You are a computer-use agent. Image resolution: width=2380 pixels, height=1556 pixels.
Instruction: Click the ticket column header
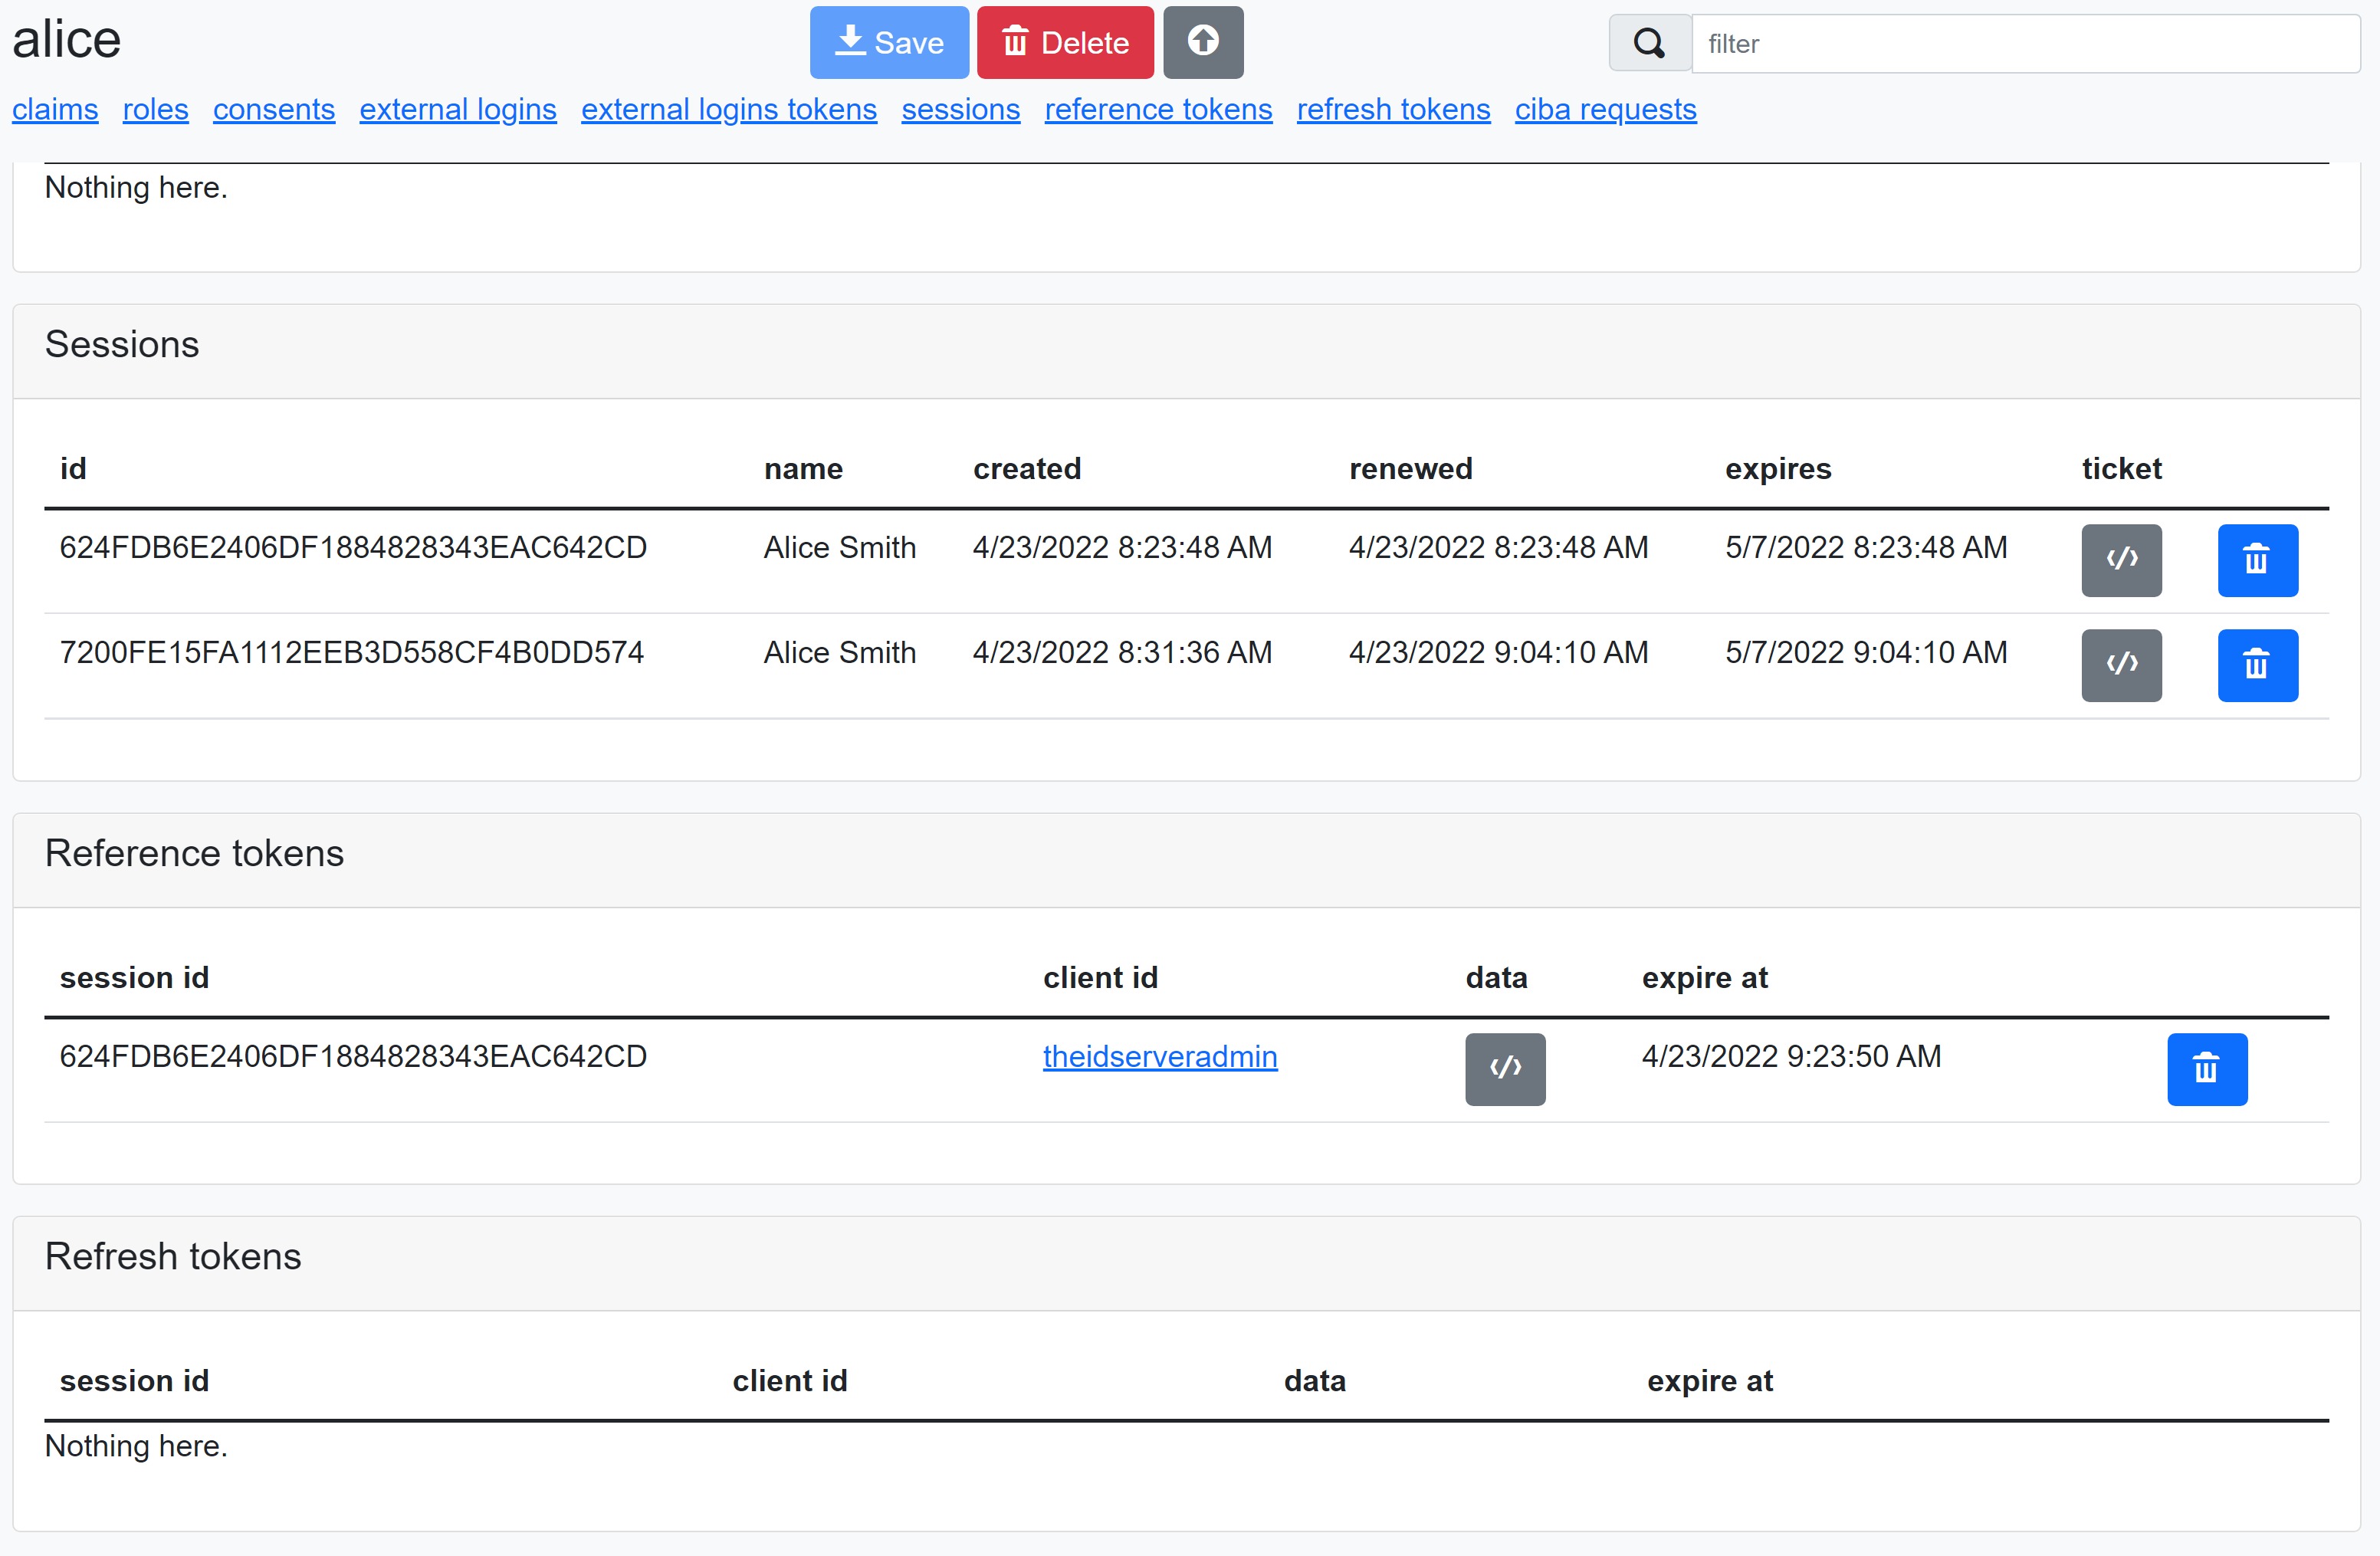[2121, 468]
